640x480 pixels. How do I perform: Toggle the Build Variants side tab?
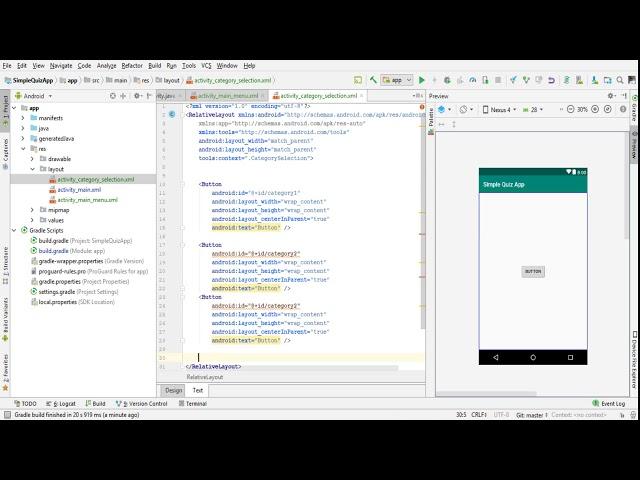[5, 320]
